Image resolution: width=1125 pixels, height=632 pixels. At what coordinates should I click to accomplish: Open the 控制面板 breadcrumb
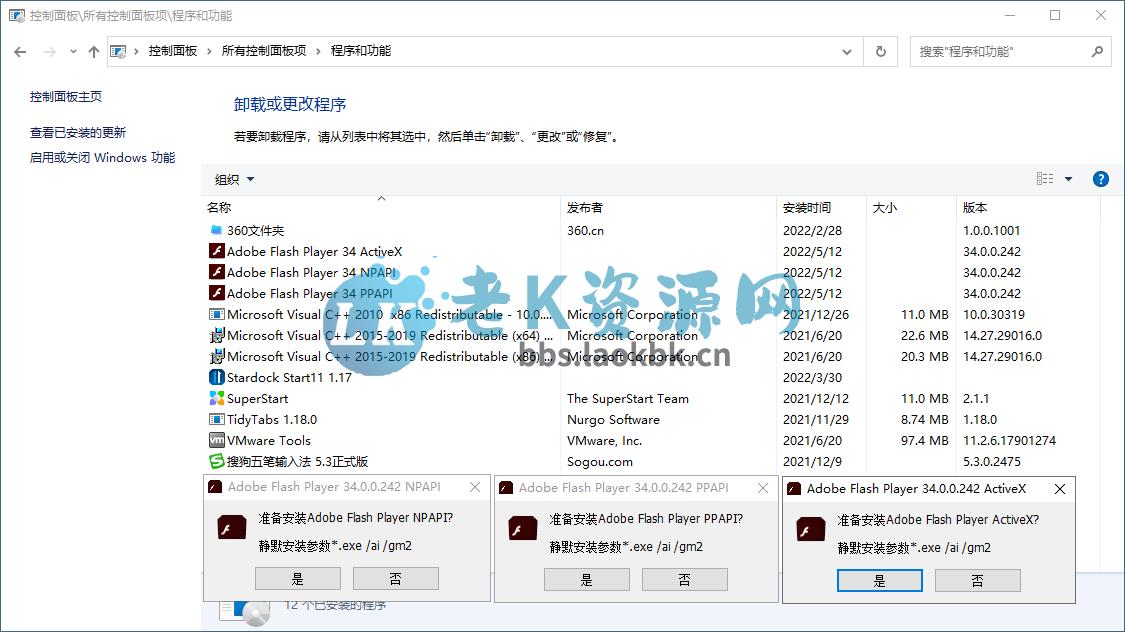[173, 51]
